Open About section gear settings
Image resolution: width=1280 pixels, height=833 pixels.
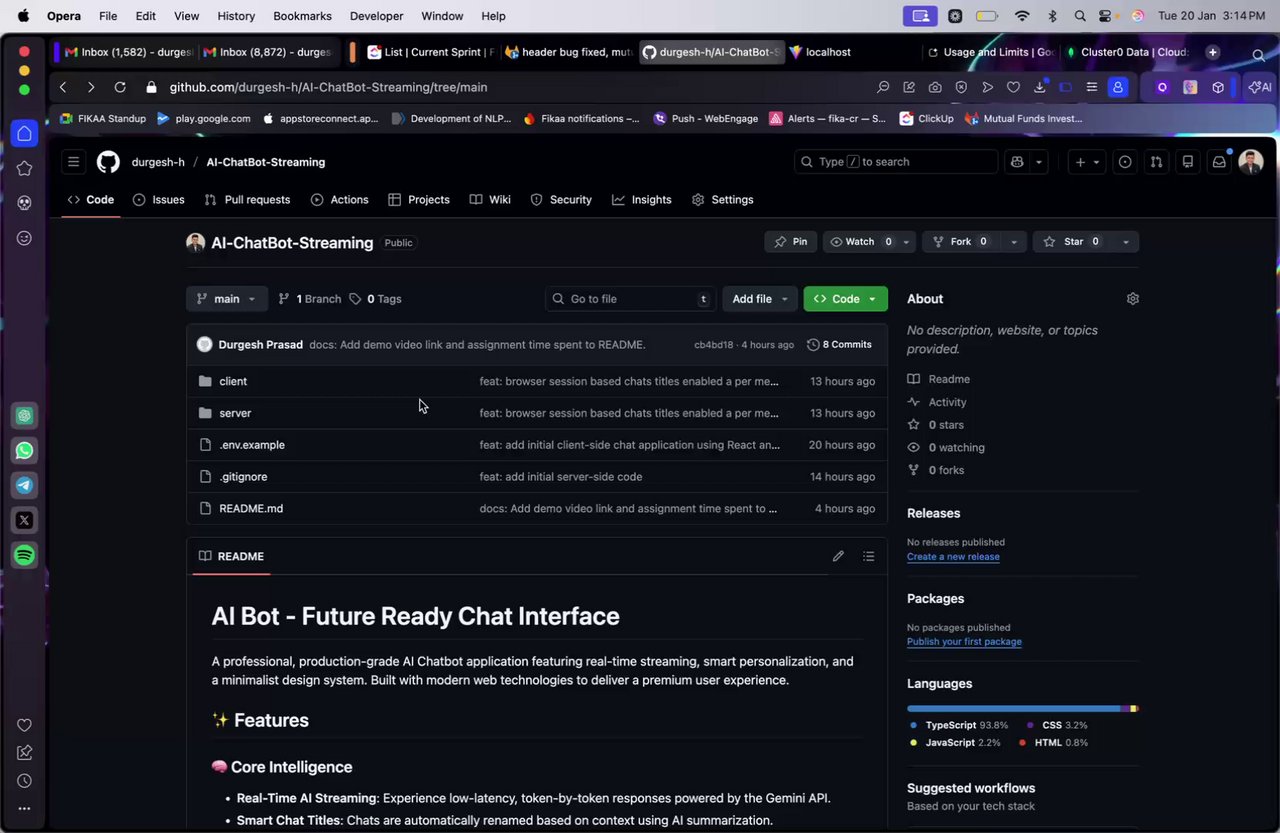coord(1132,299)
